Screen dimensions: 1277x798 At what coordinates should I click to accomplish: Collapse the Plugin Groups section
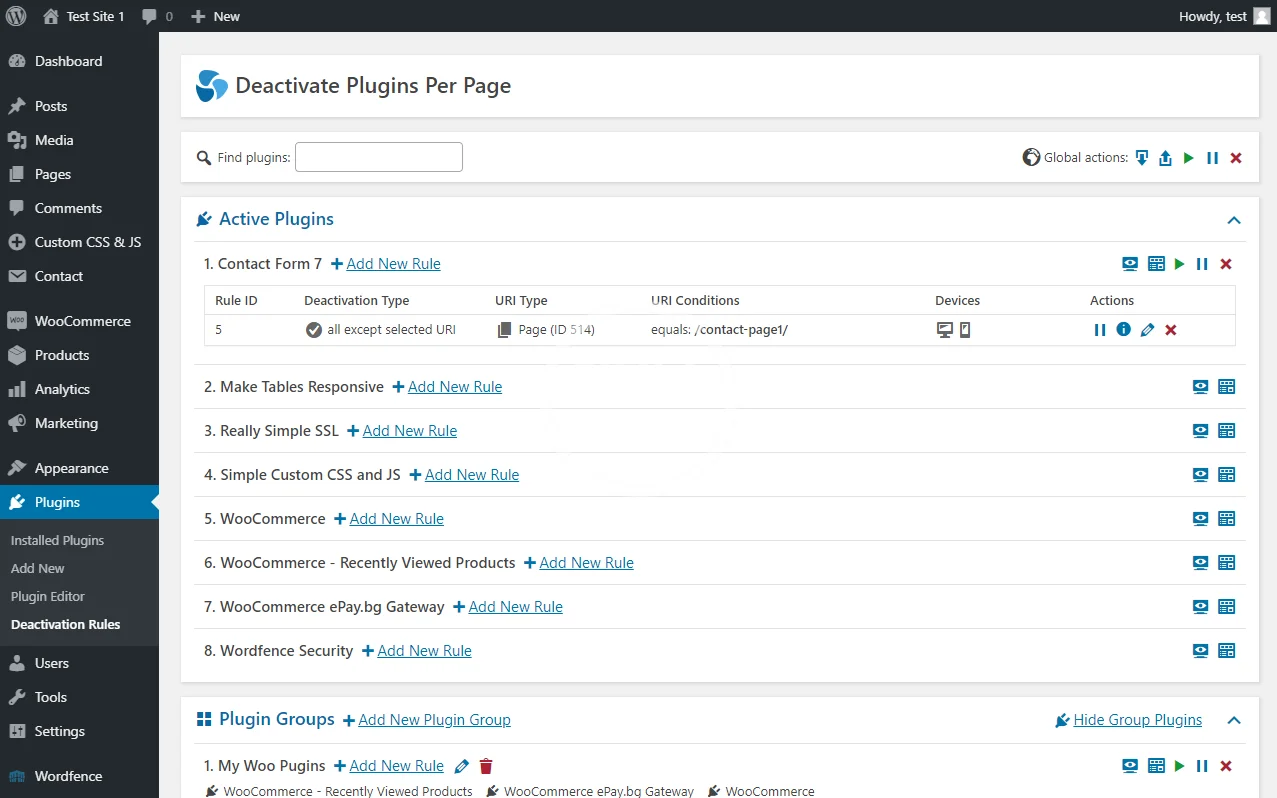point(1234,720)
